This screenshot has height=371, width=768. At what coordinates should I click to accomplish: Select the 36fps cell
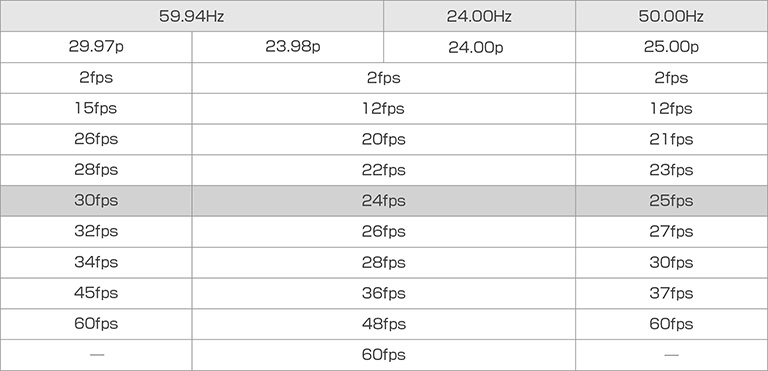(384, 293)
